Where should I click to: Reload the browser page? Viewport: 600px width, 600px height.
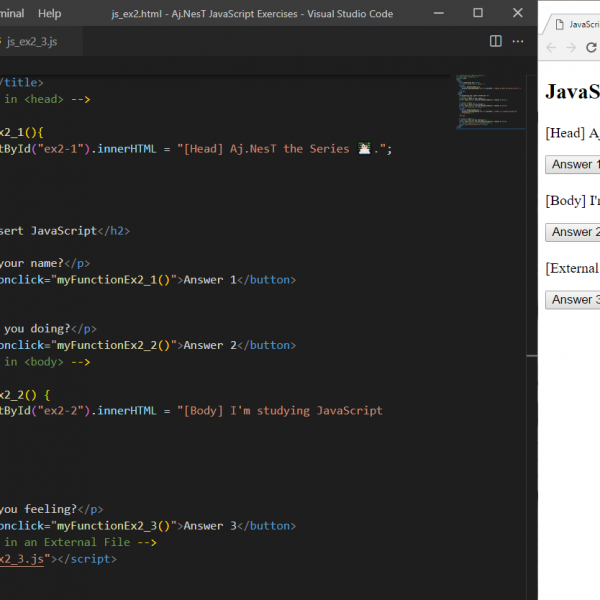coord(591,48)
